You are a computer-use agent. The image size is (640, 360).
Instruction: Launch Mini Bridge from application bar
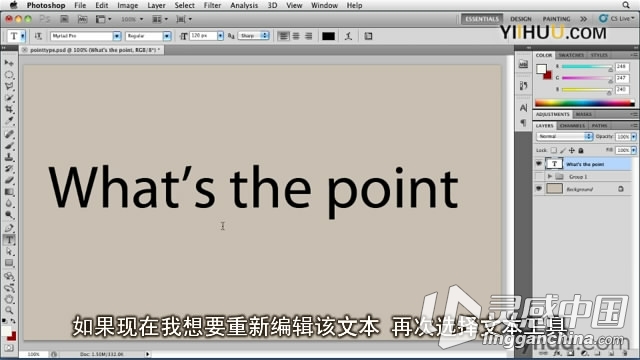click(x=82, y=19)
